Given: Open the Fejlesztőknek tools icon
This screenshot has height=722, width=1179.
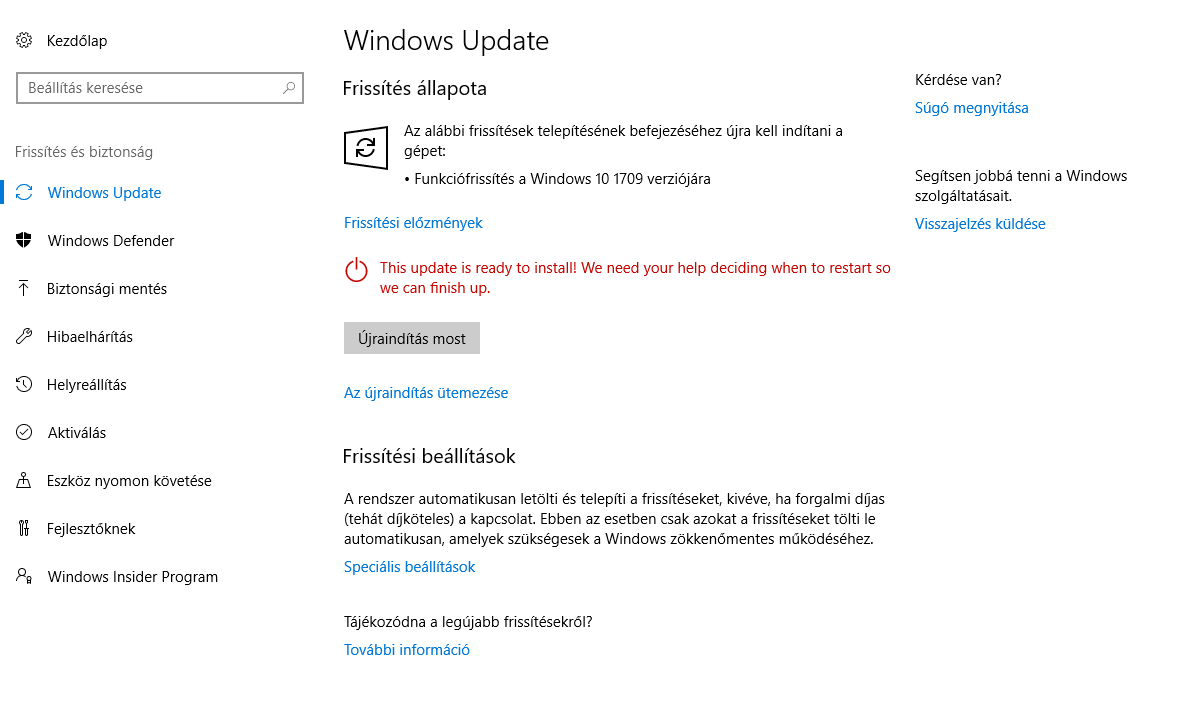Looking at the screenshot, I should point(24,529).
